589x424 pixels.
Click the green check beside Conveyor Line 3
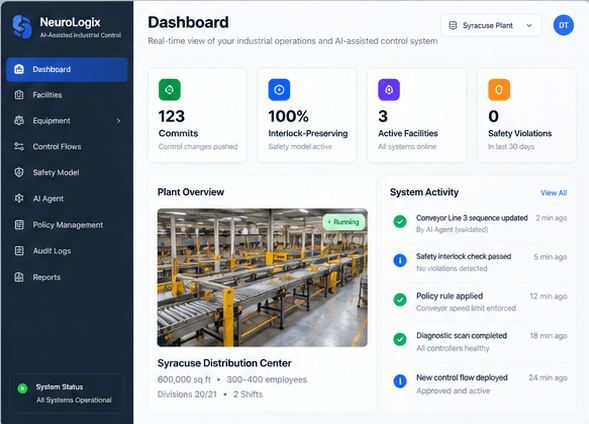400,222
